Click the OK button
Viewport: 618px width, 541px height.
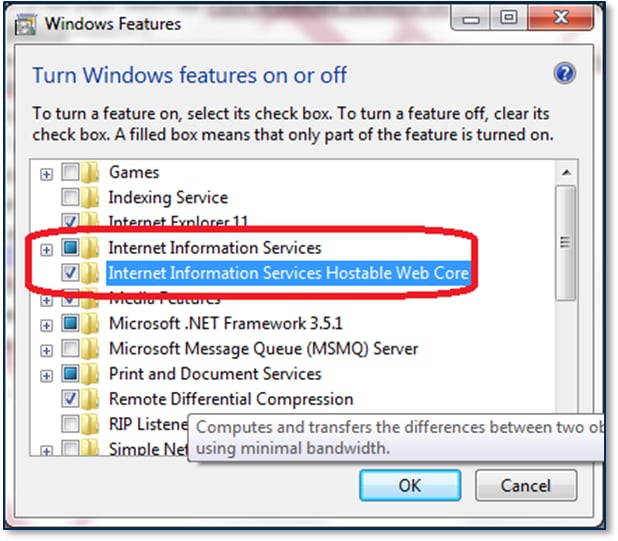tap(410, 485)
